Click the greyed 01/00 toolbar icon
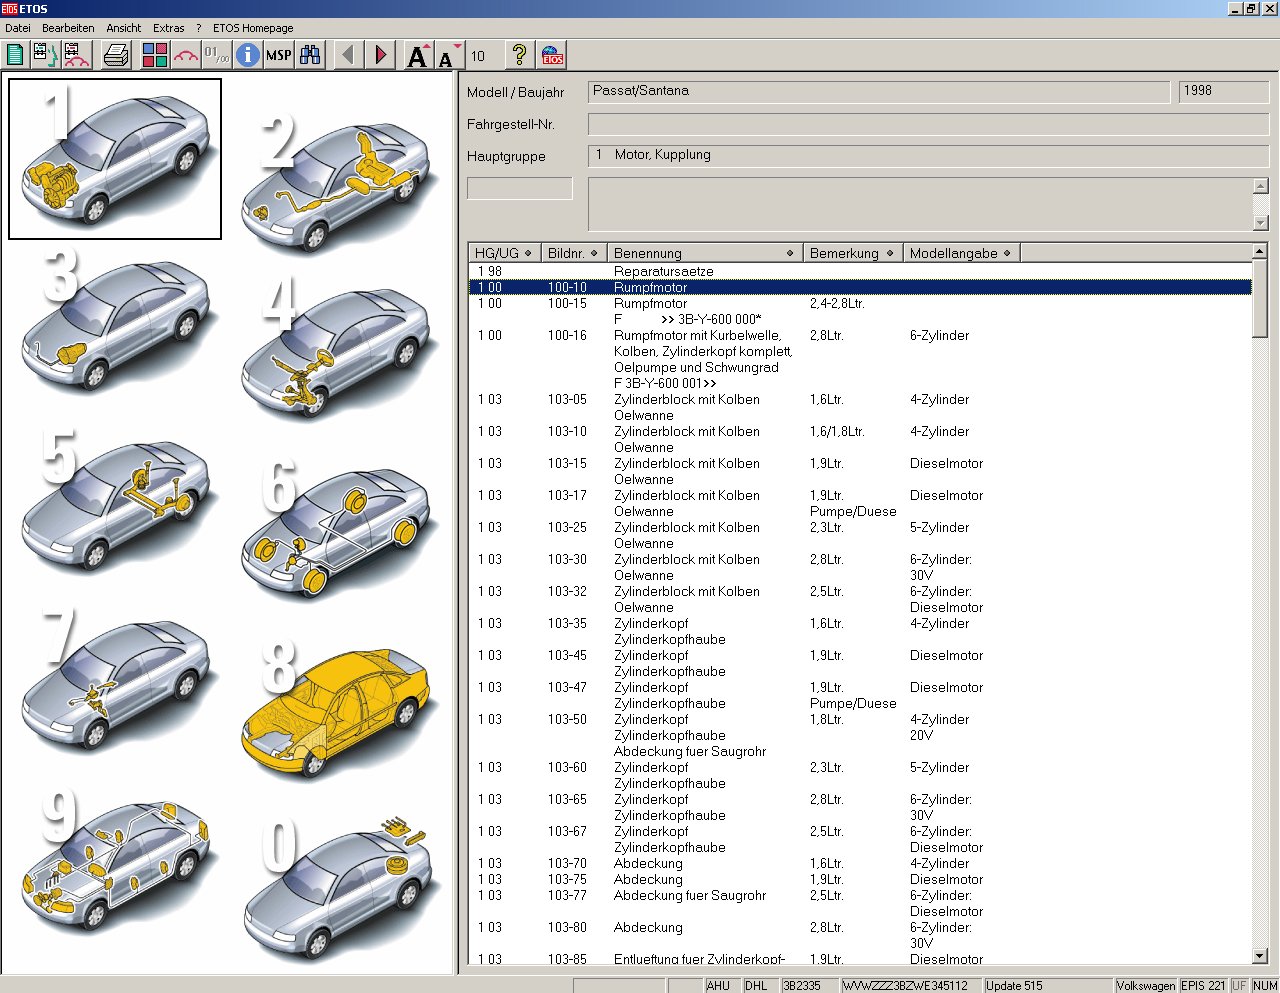This screenshot has height=993, width=1280. point(217,55)
